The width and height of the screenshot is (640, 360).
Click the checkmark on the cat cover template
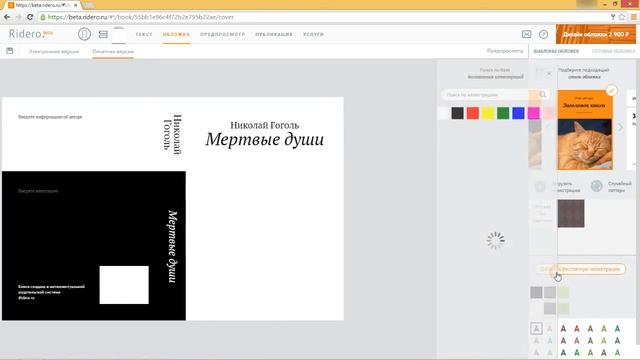point(611,90)
